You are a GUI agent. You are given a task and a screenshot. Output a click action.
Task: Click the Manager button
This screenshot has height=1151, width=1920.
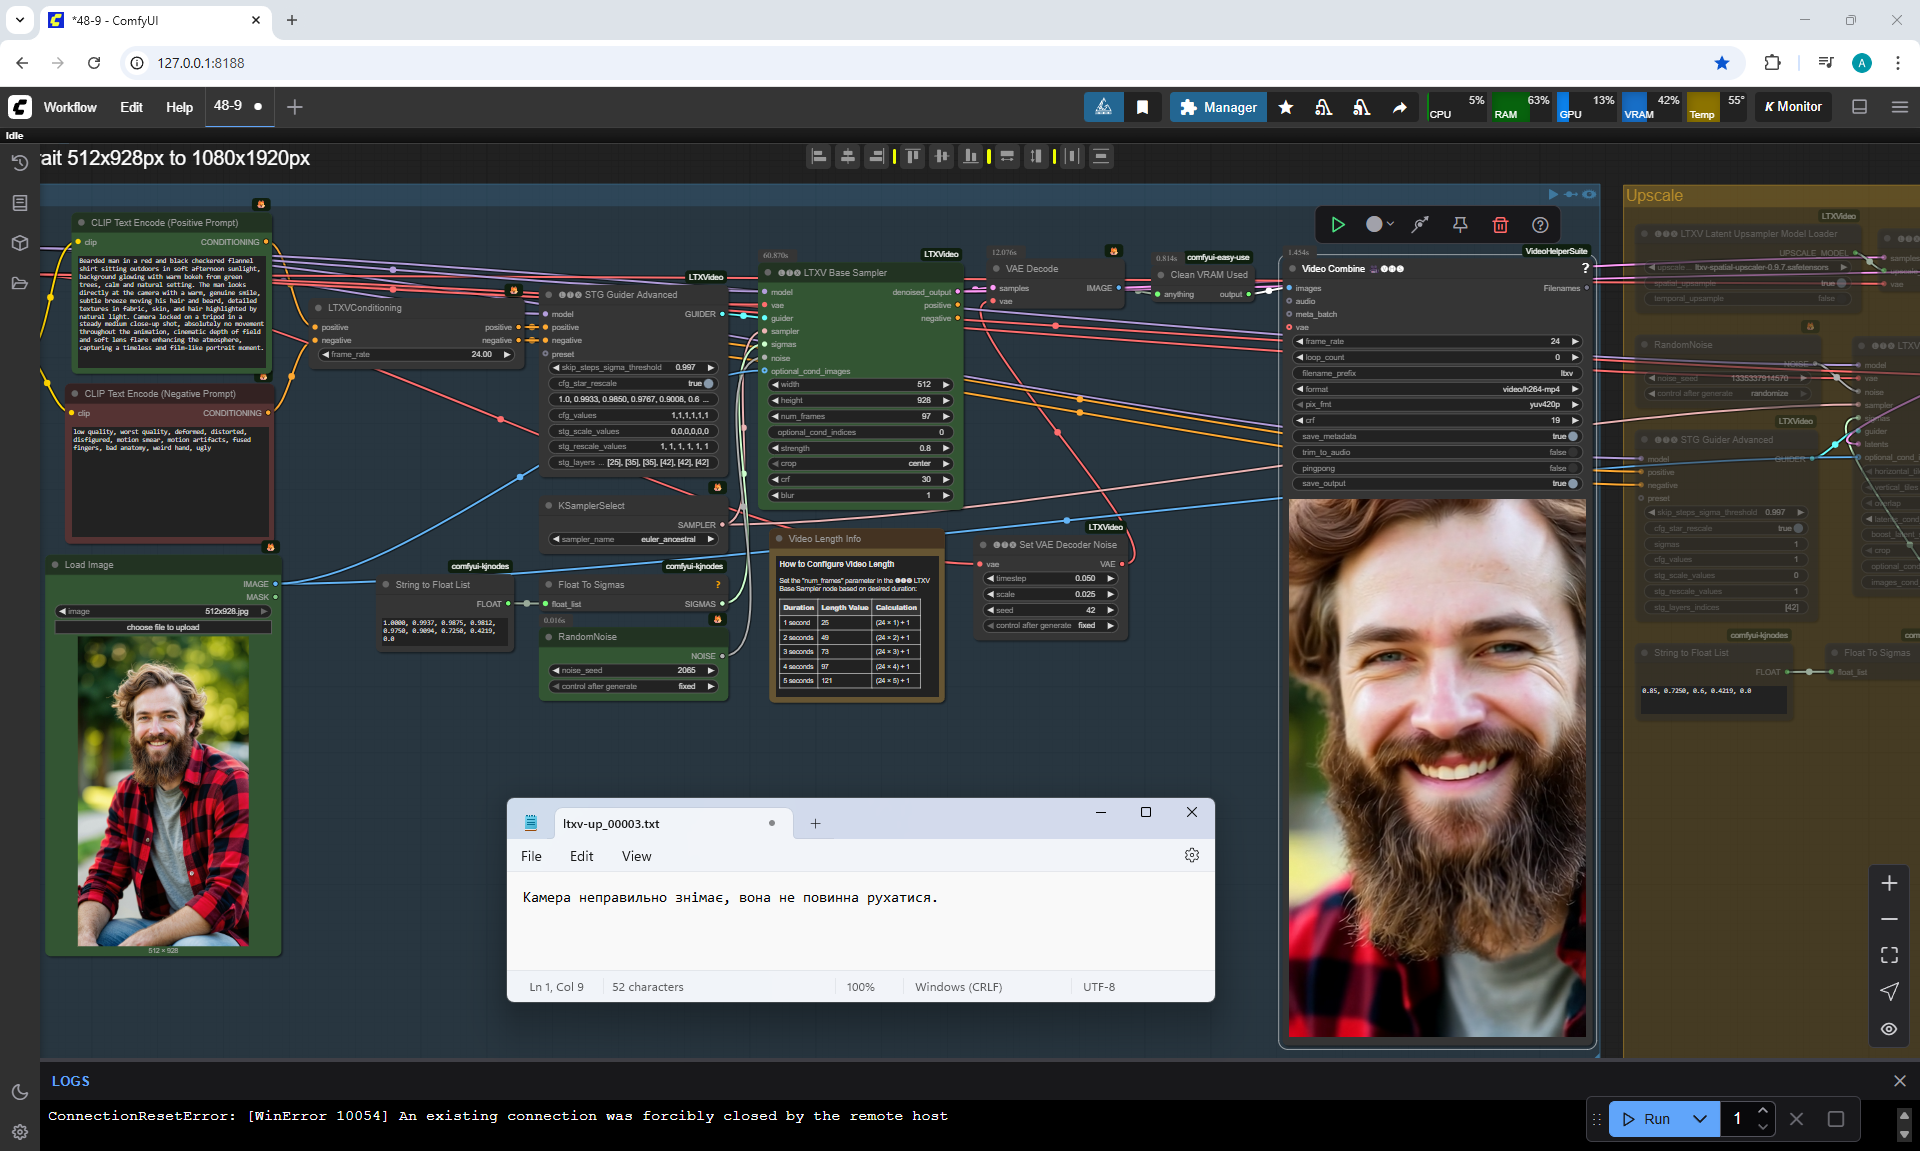click(x=1218, y=107)
